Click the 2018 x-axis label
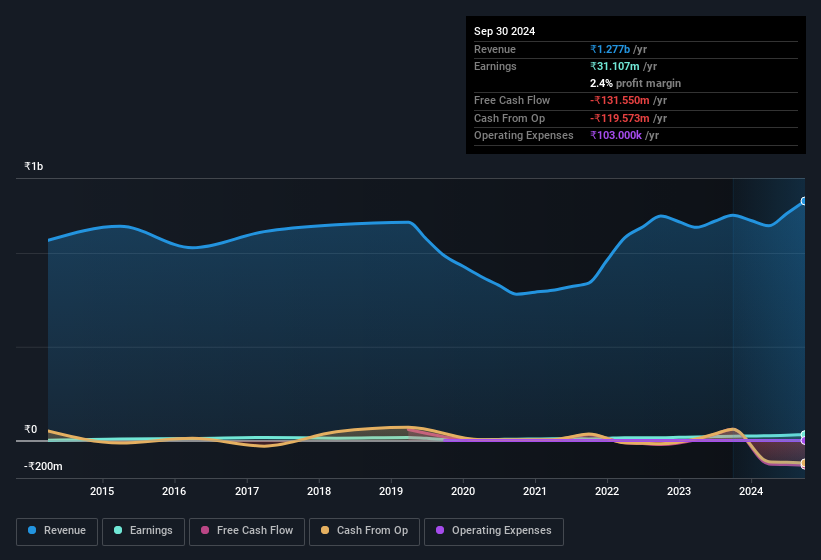The image size is (821, 560). coord(319,491)
